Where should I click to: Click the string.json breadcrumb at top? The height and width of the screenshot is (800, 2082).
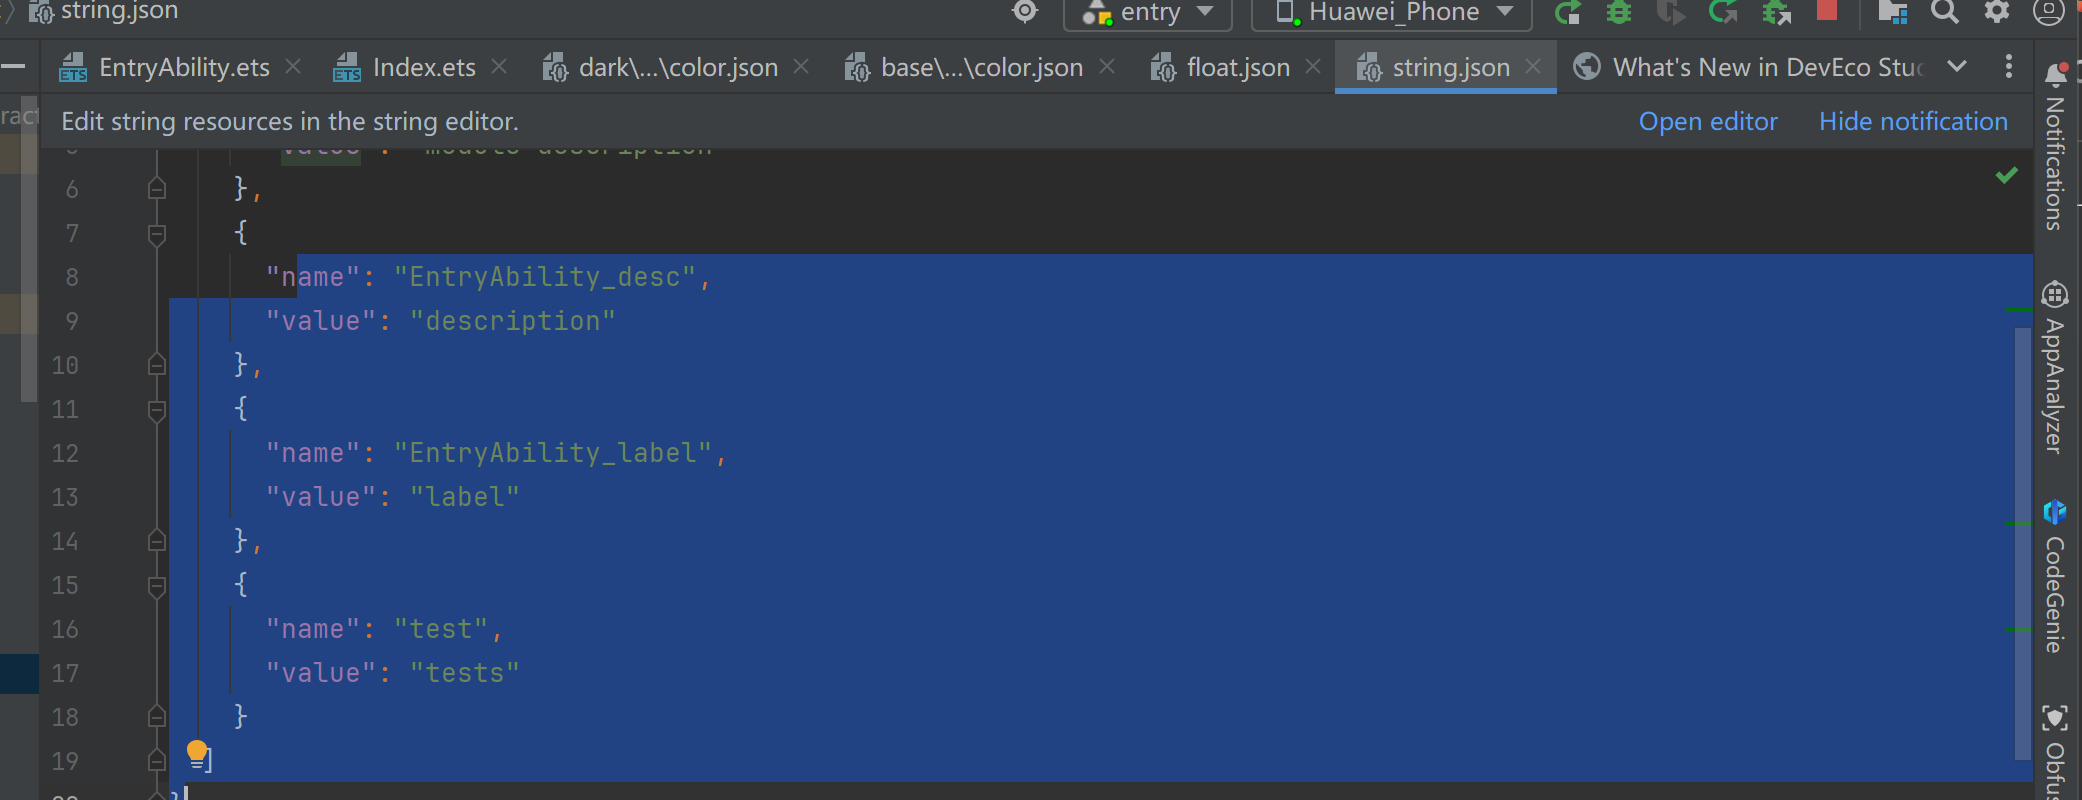103,11
